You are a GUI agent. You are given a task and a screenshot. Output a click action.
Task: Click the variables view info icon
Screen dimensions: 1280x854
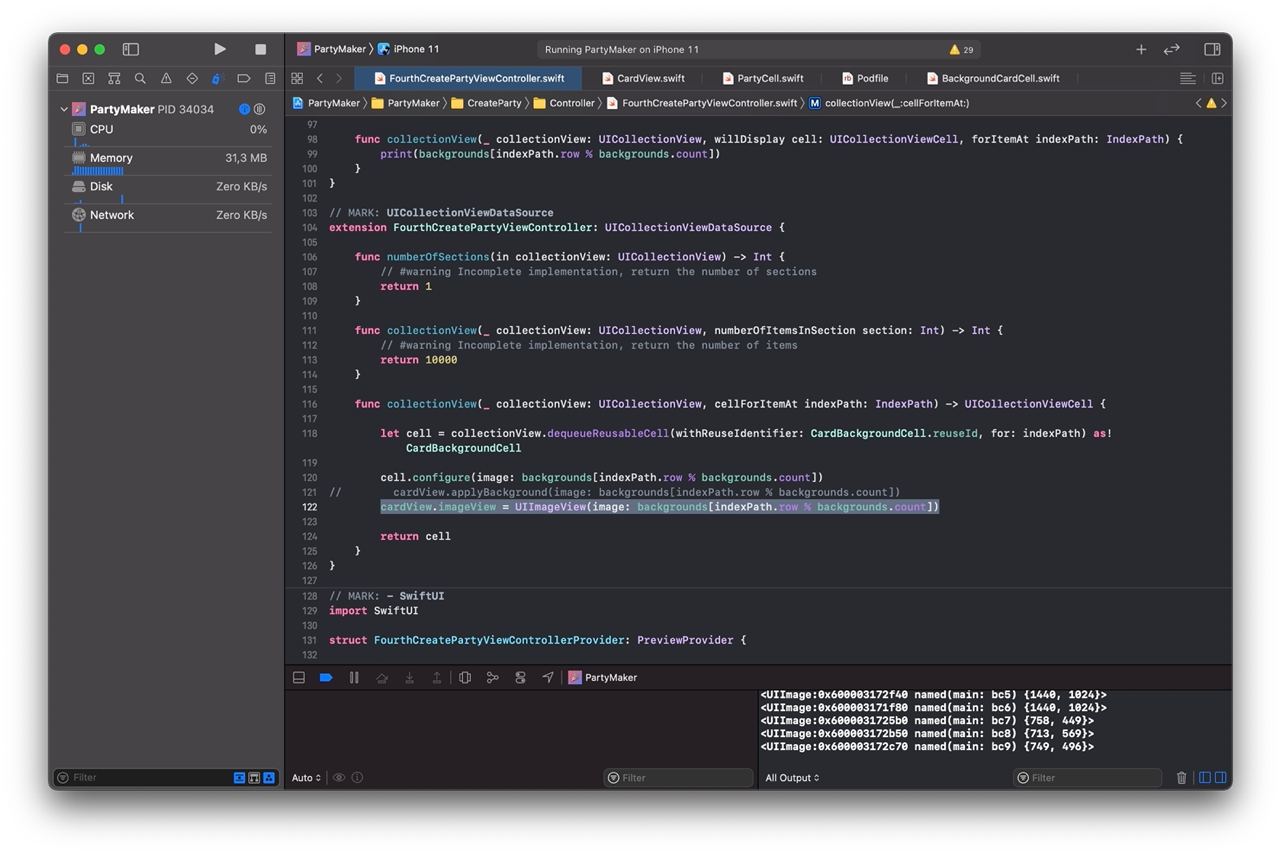(357, 778)
